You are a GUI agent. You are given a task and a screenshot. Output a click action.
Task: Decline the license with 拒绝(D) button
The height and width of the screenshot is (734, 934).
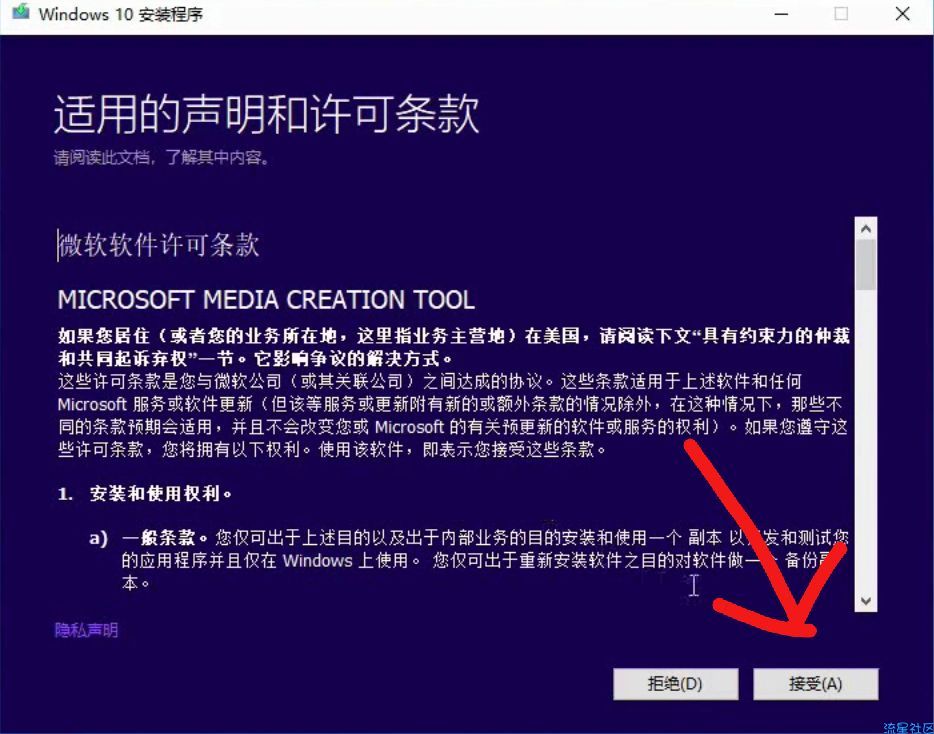point(675,683)
